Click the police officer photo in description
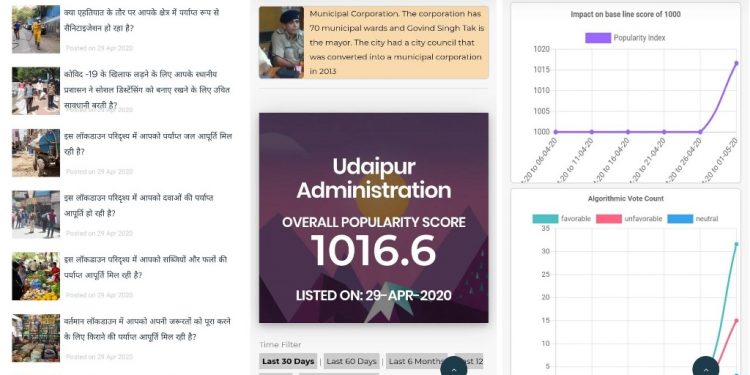 (x=281, y=42)
